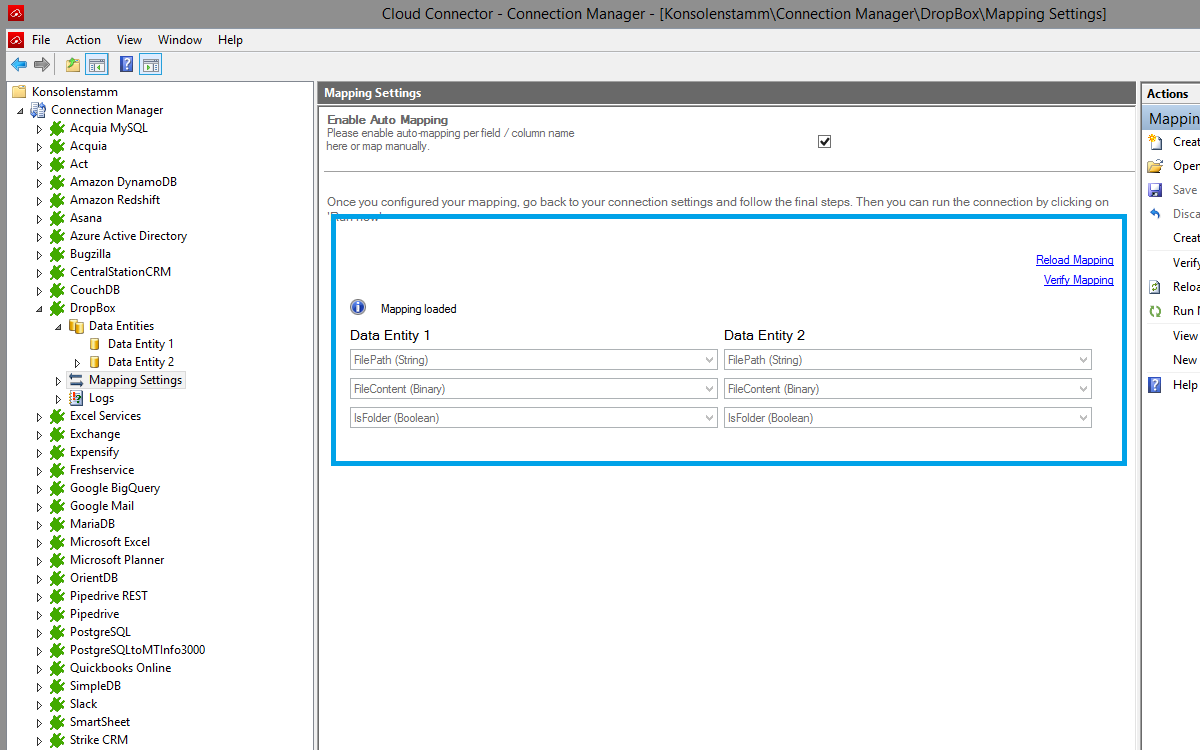Click the Open folder icon in Actions
Screen dimensions: 1200x750
point(1155,166)
